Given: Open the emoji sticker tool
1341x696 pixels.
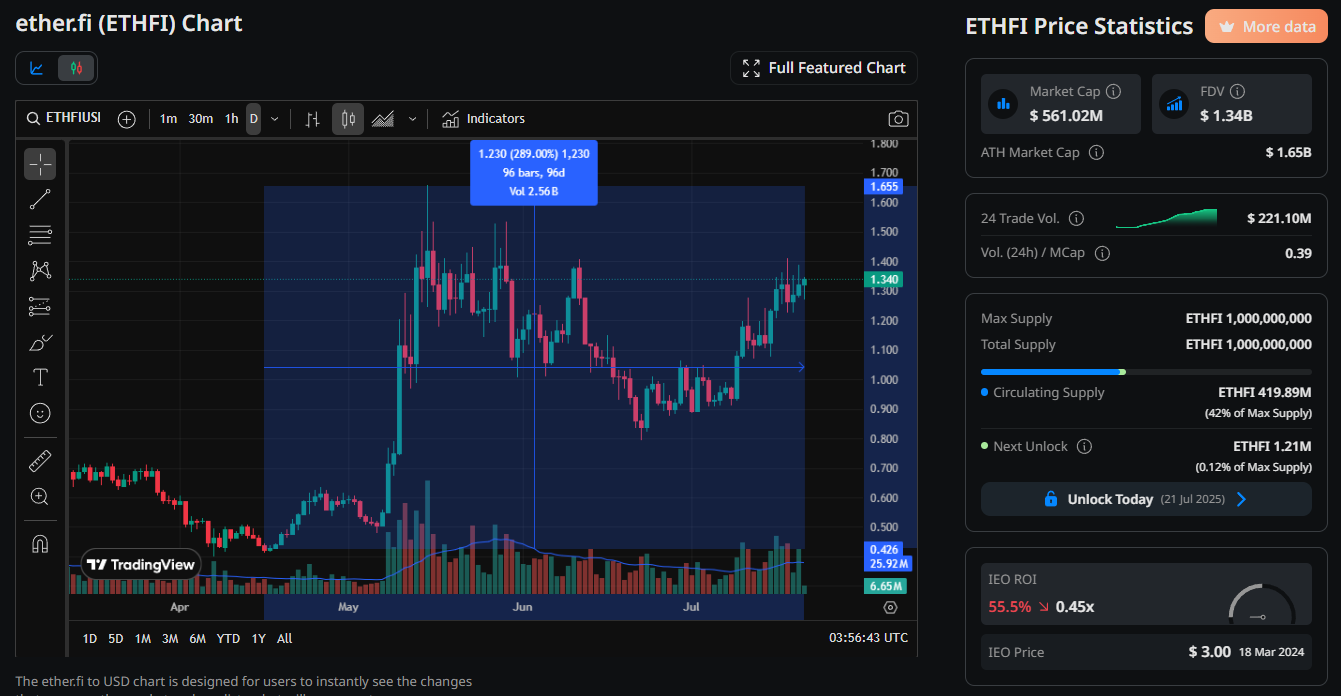Looking at the screenshot, I should [40, 412].
